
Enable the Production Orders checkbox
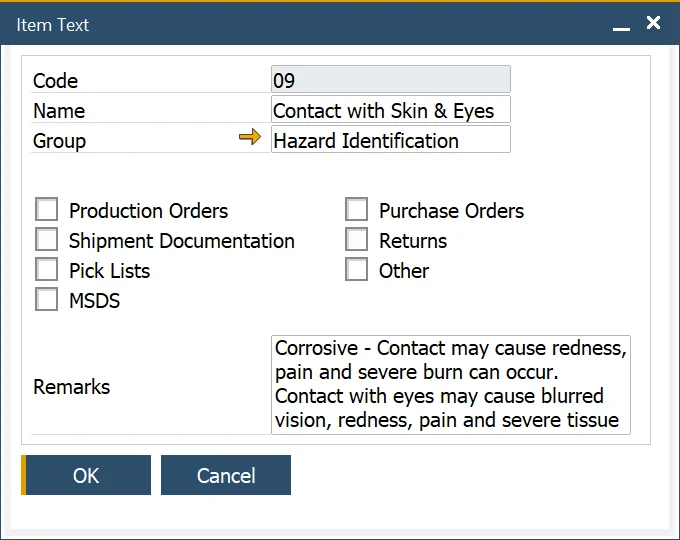point(47,210)
